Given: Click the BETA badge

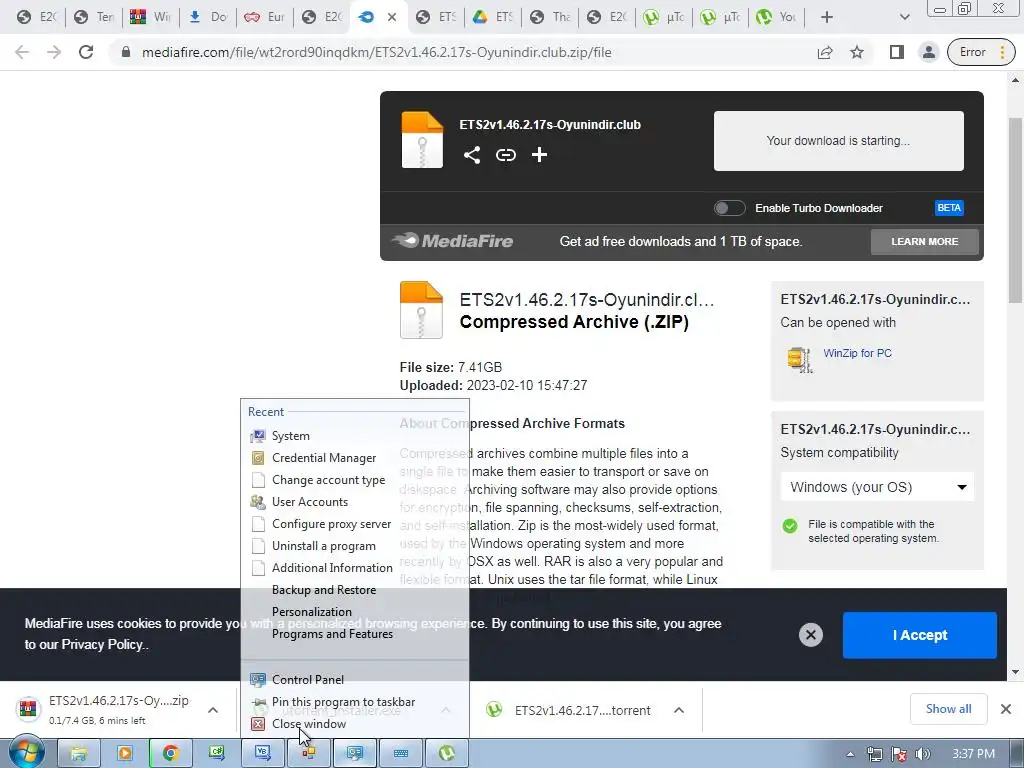Looking at the screenshot, I should click(949, 208).
